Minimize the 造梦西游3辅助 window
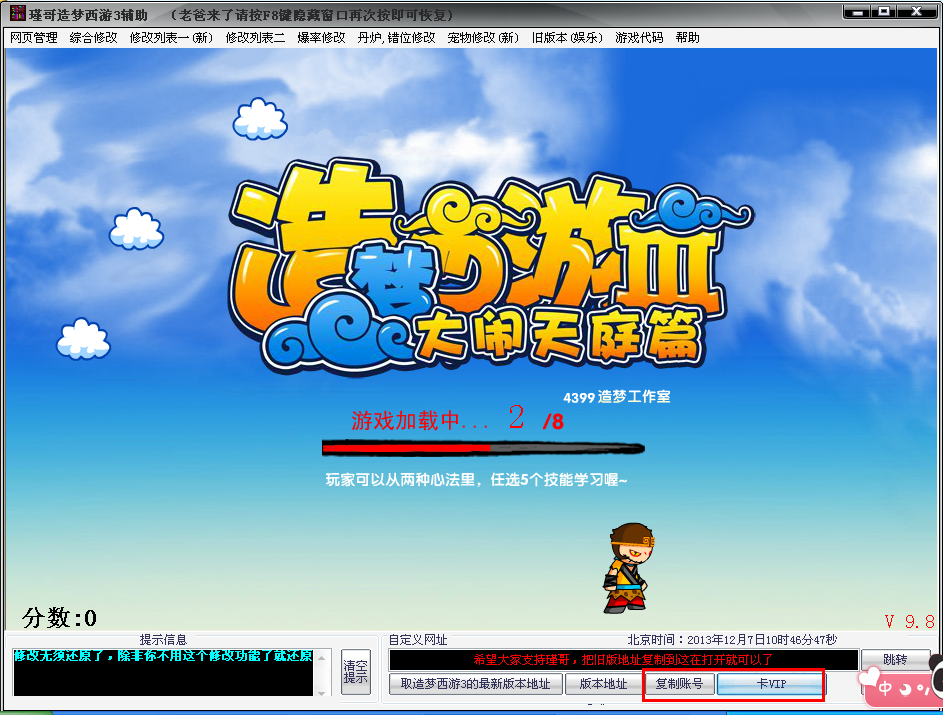This screenshot has width=943, height=715. pyautogui.click(x=857, y=11)
